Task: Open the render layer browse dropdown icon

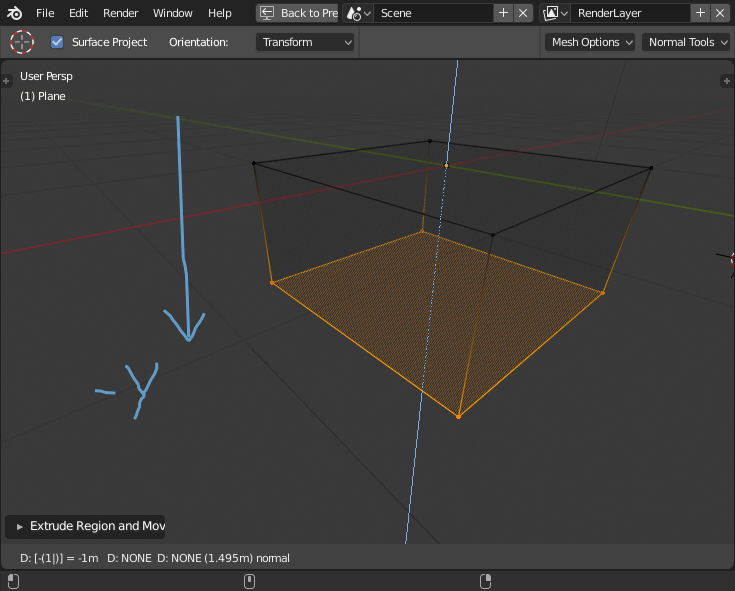Action: pyautogui.click(x=555, y=13)
